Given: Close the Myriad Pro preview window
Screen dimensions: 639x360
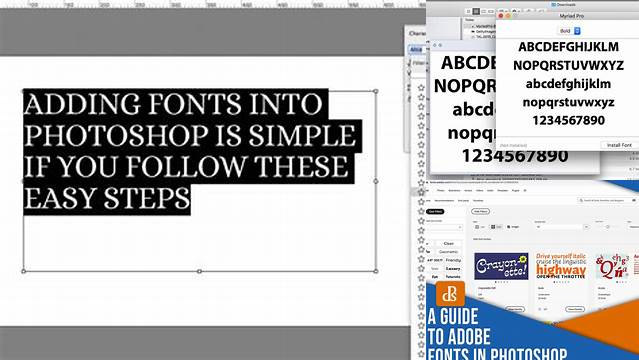Looking at the screenshot, I should pyautogui.click(x=501, y=16).
